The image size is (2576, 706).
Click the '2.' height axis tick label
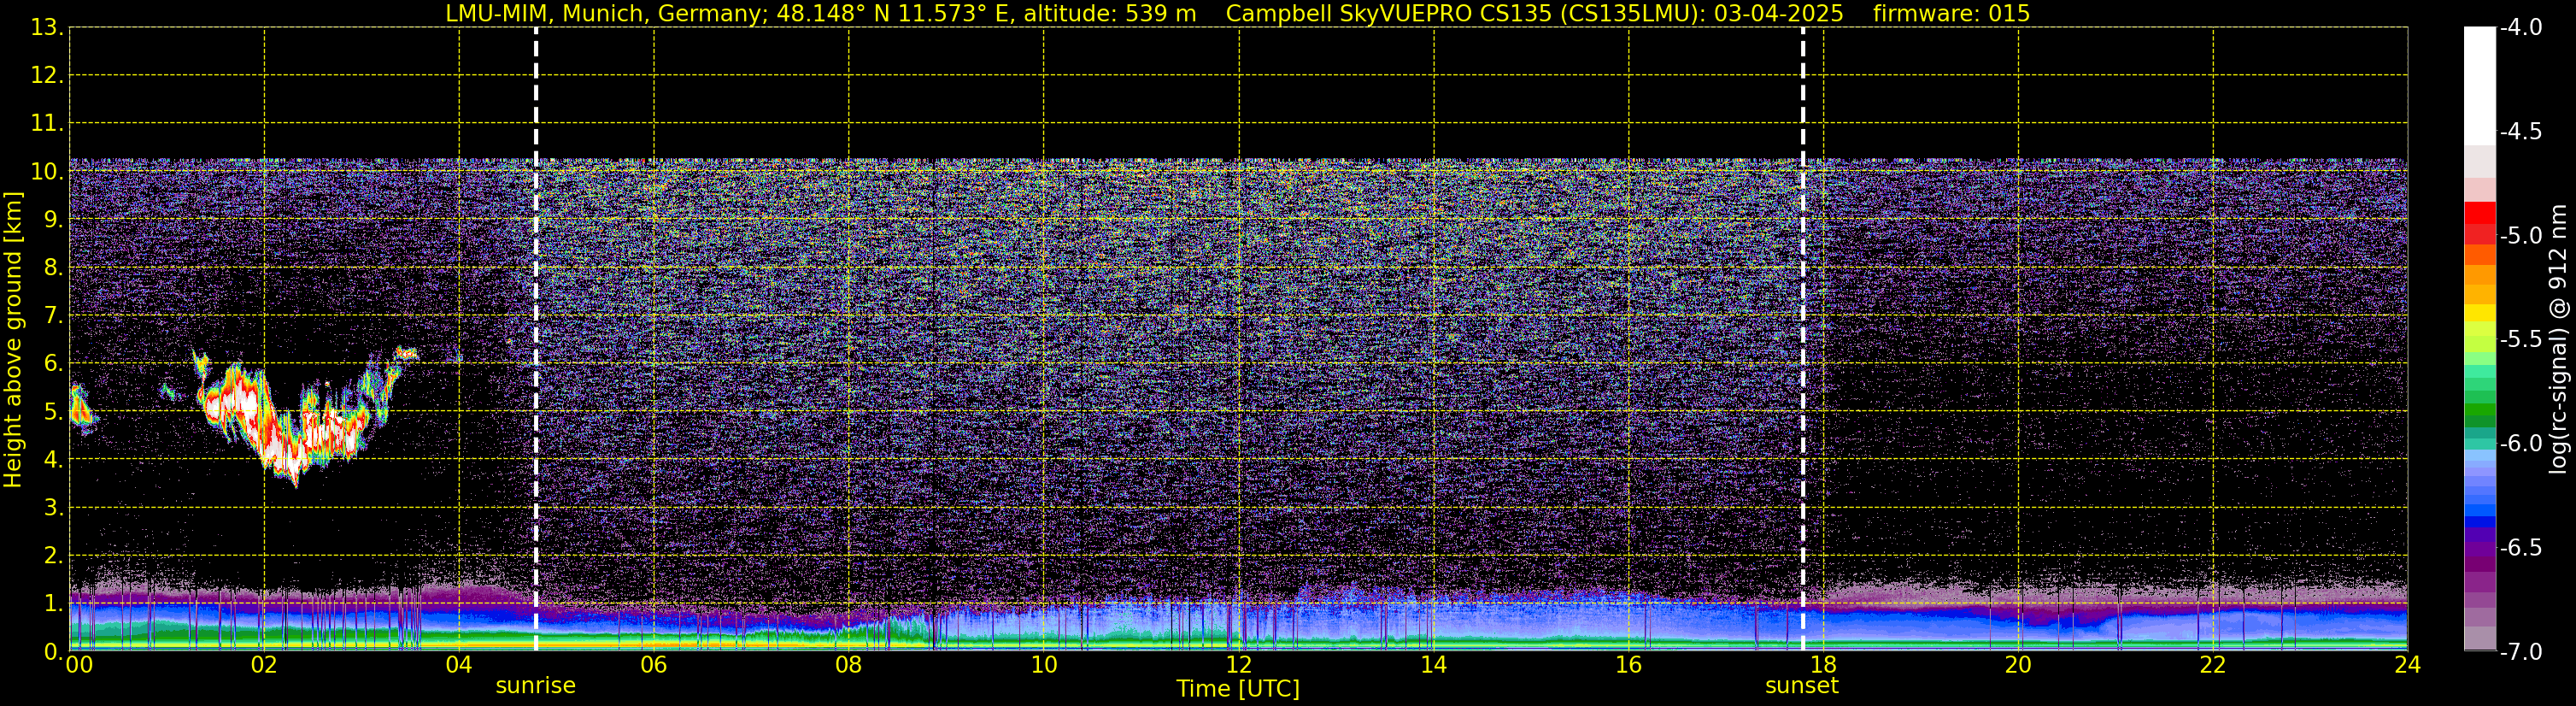click(53, 556)
